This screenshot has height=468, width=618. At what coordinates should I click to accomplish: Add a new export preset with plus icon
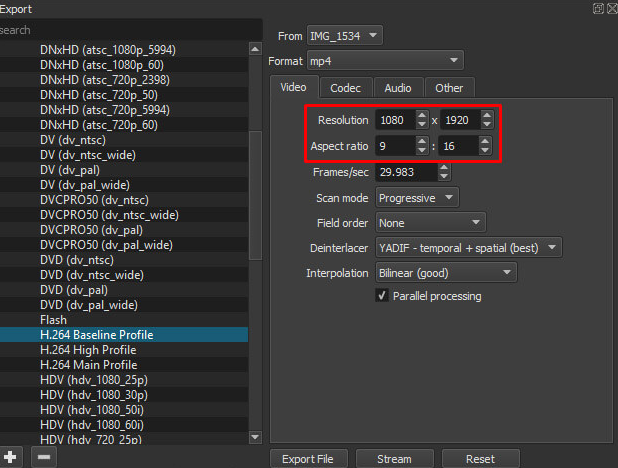tap(10, 457)
